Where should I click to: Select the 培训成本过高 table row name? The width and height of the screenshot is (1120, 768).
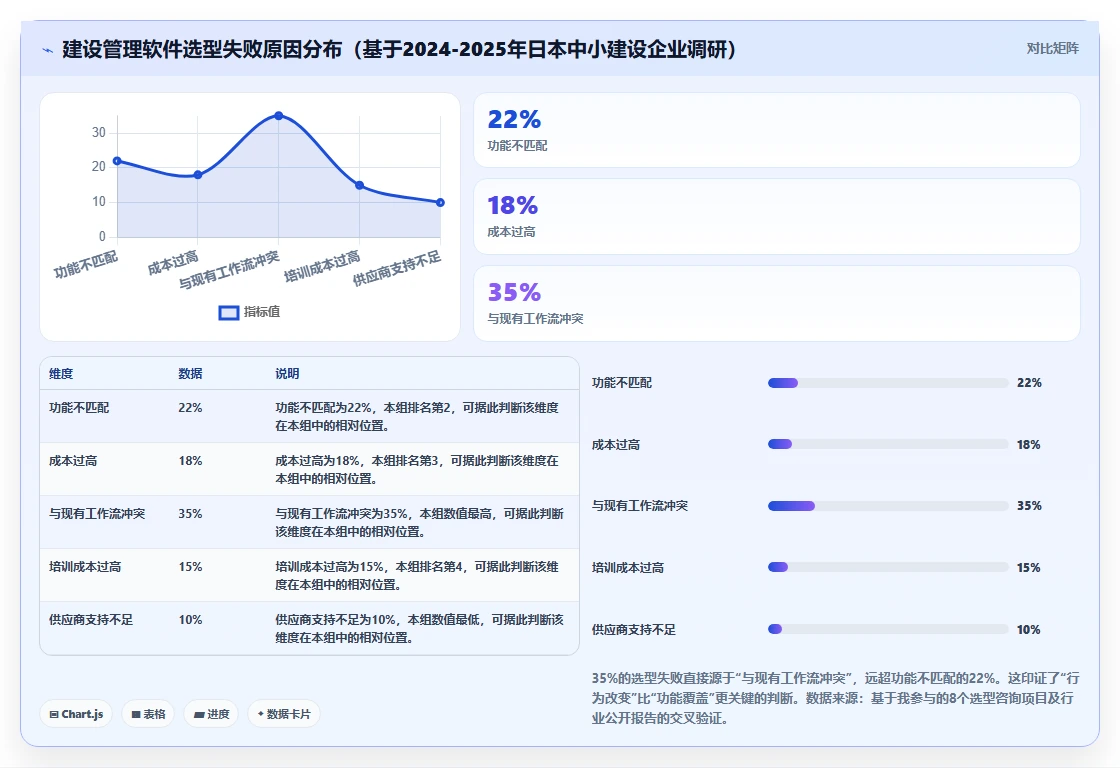point(85,567)
